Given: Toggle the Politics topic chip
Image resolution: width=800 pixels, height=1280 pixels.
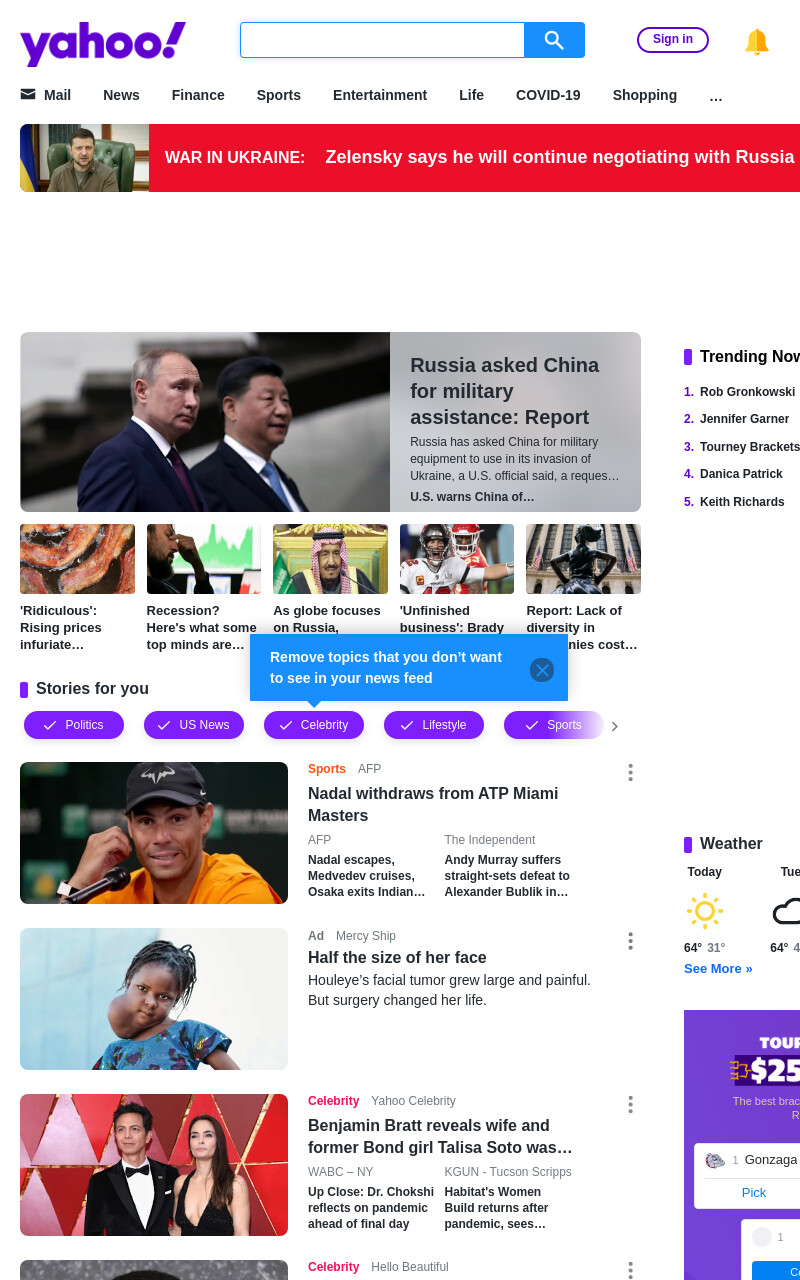Looking at the screenshot, I should (x=74, y=725).
